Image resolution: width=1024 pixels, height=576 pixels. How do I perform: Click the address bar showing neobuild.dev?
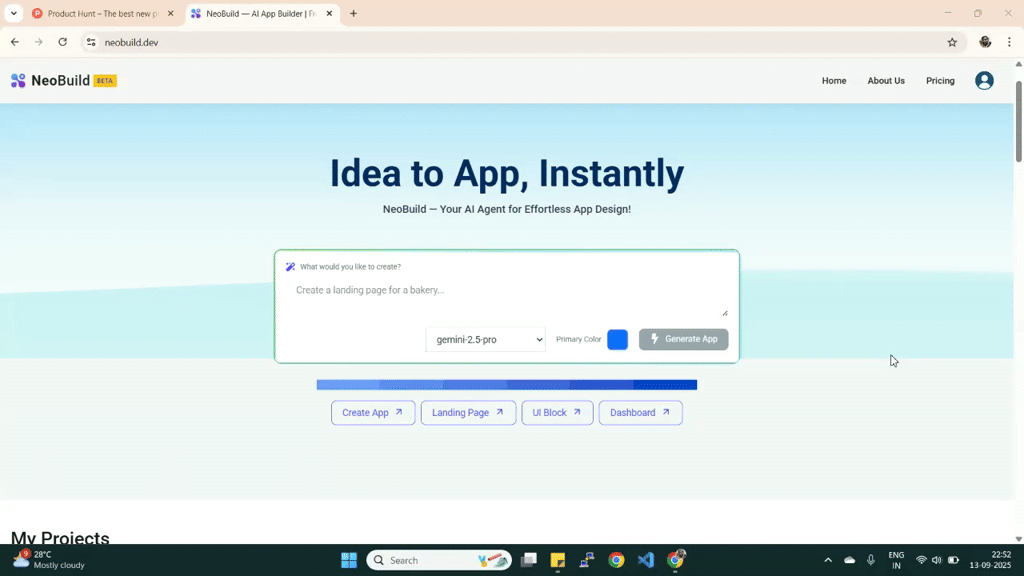tap(522, 42)
